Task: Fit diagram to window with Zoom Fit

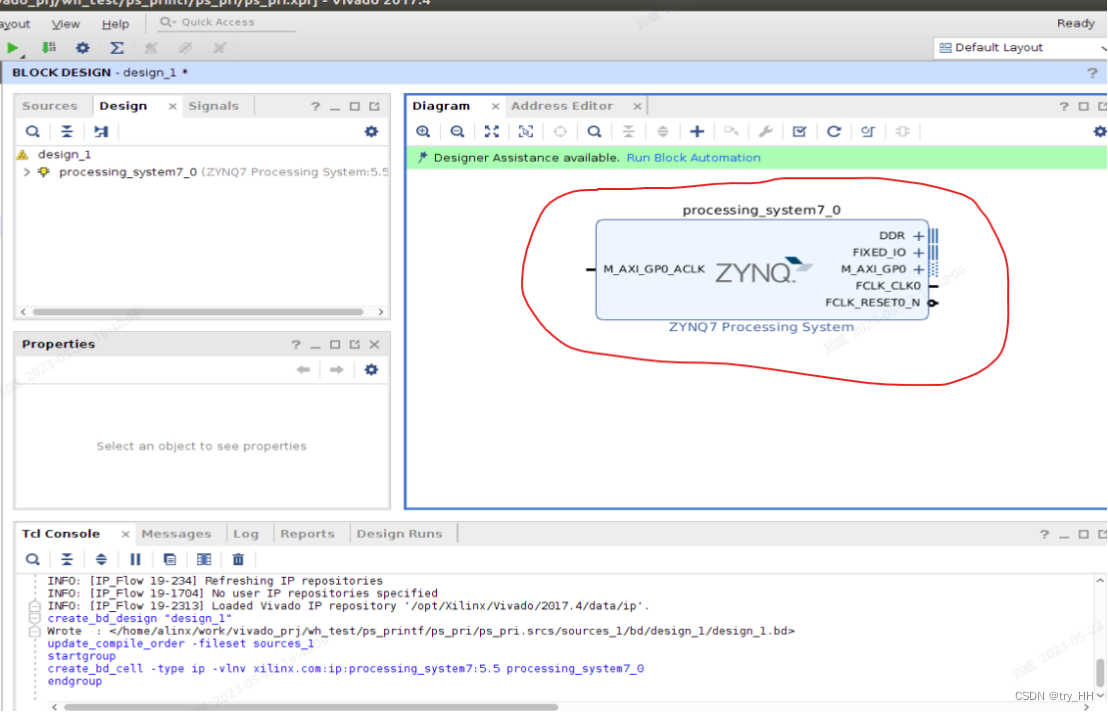Action: (x=492, y=131)
